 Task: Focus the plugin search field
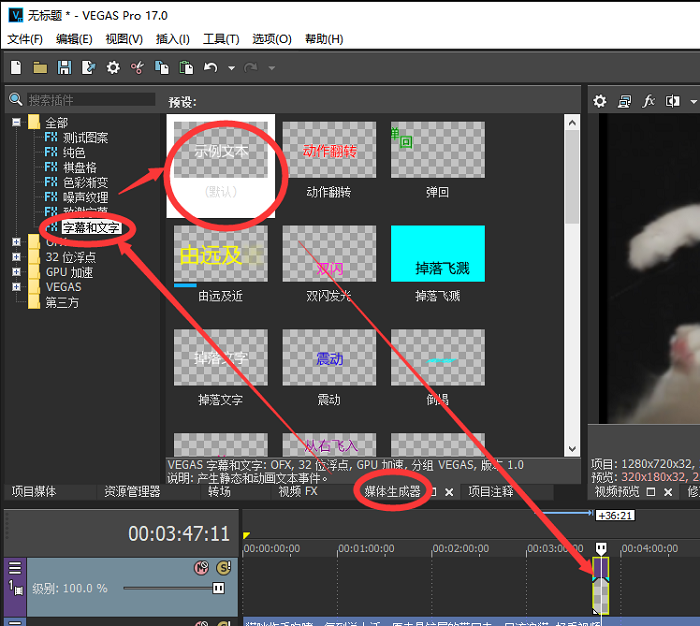tap(91, 100)
